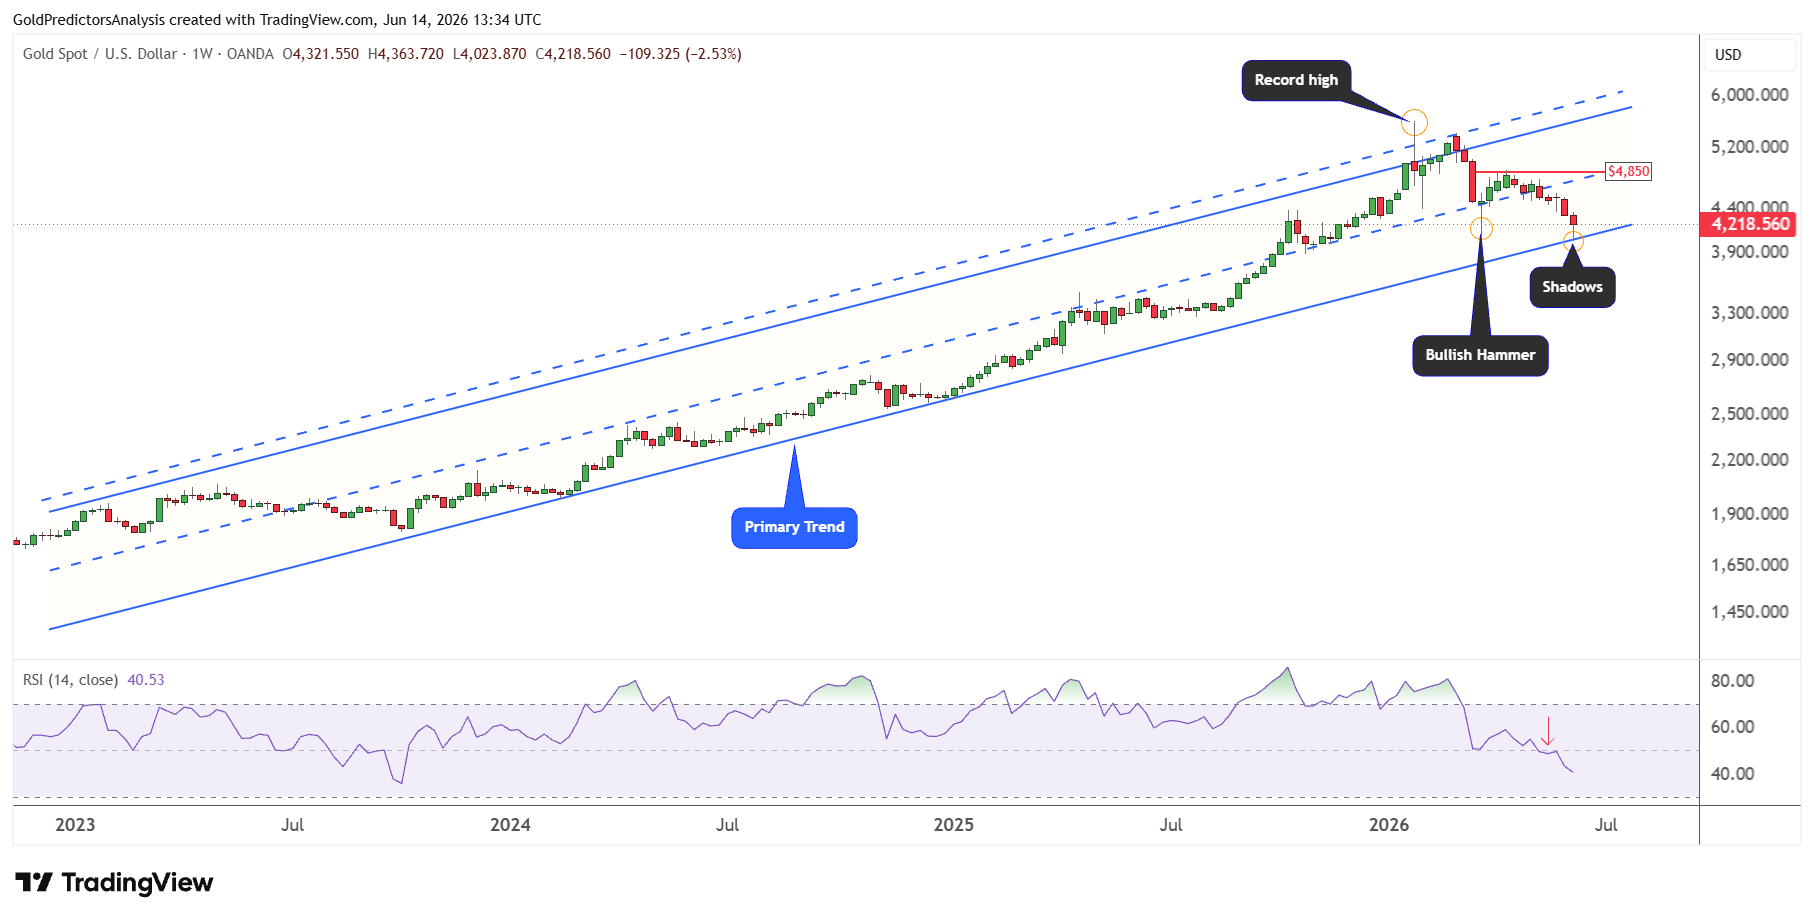Click the close value C4,218.560
1814x920 pixels.
[x=573, y=54]
